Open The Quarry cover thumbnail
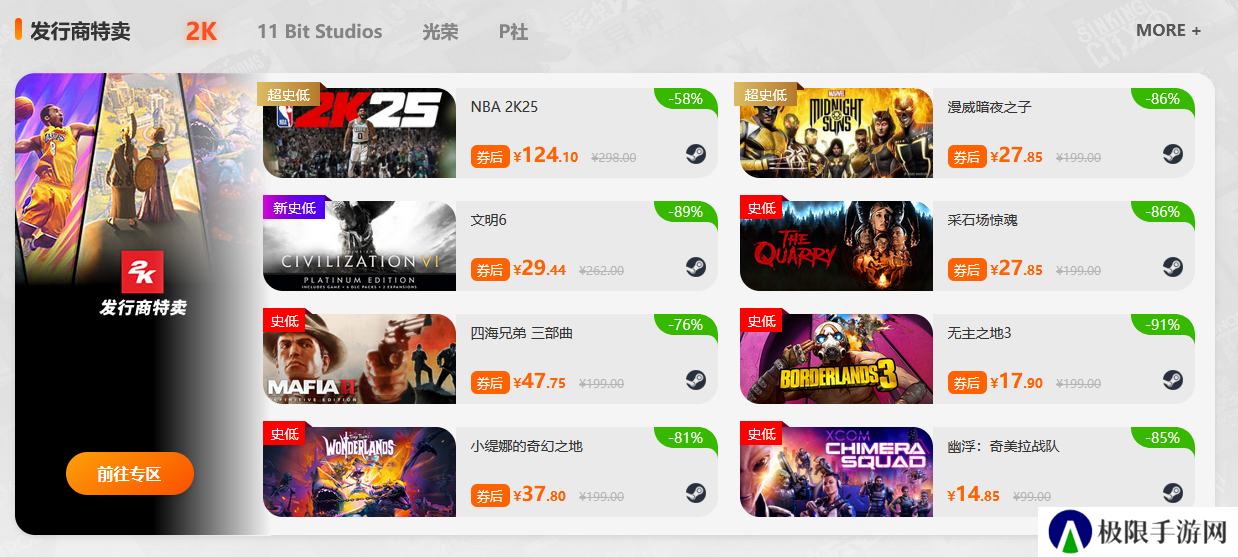The image size is (1238, 557). (x=836, y=246)
